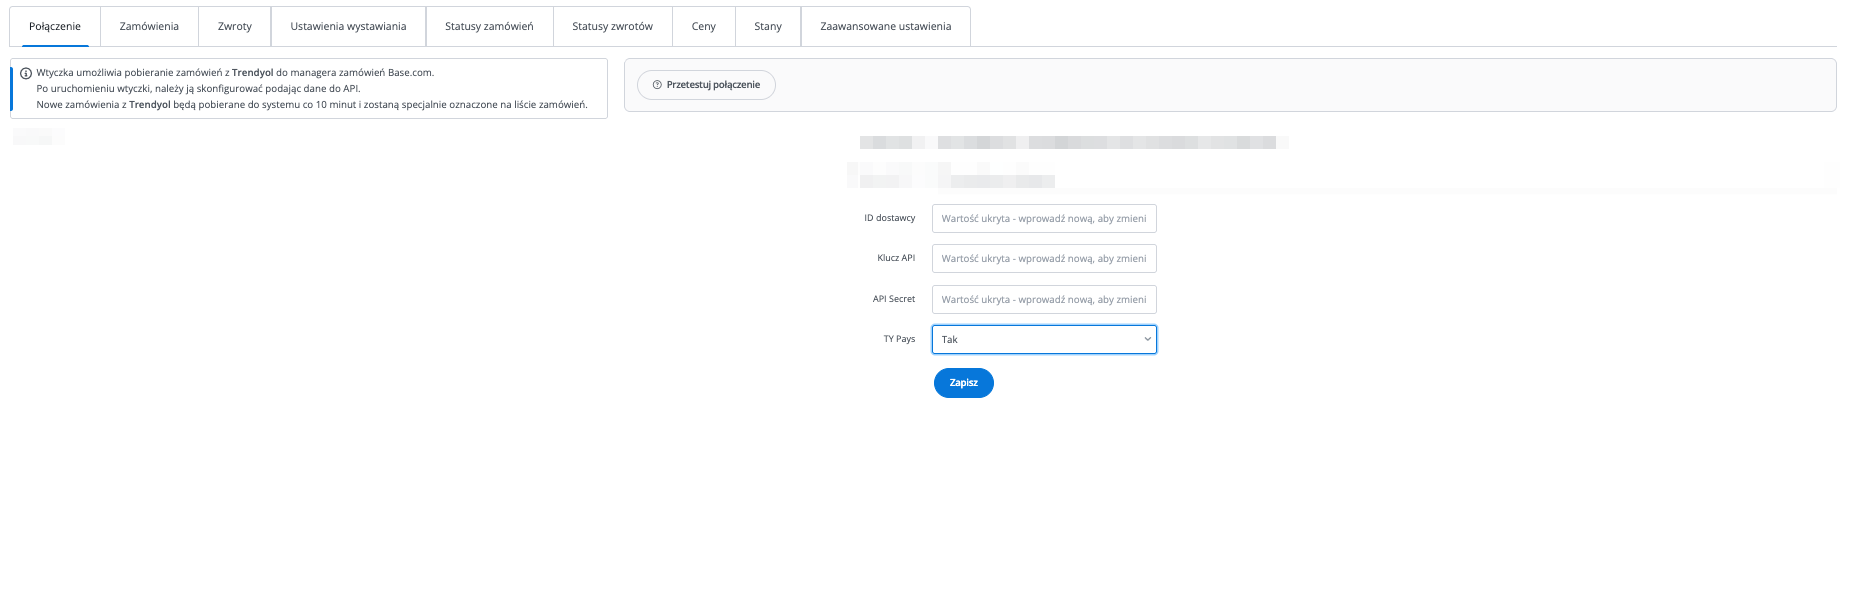Click the question icon in Przetestuj połączenie

click(657, 85)
